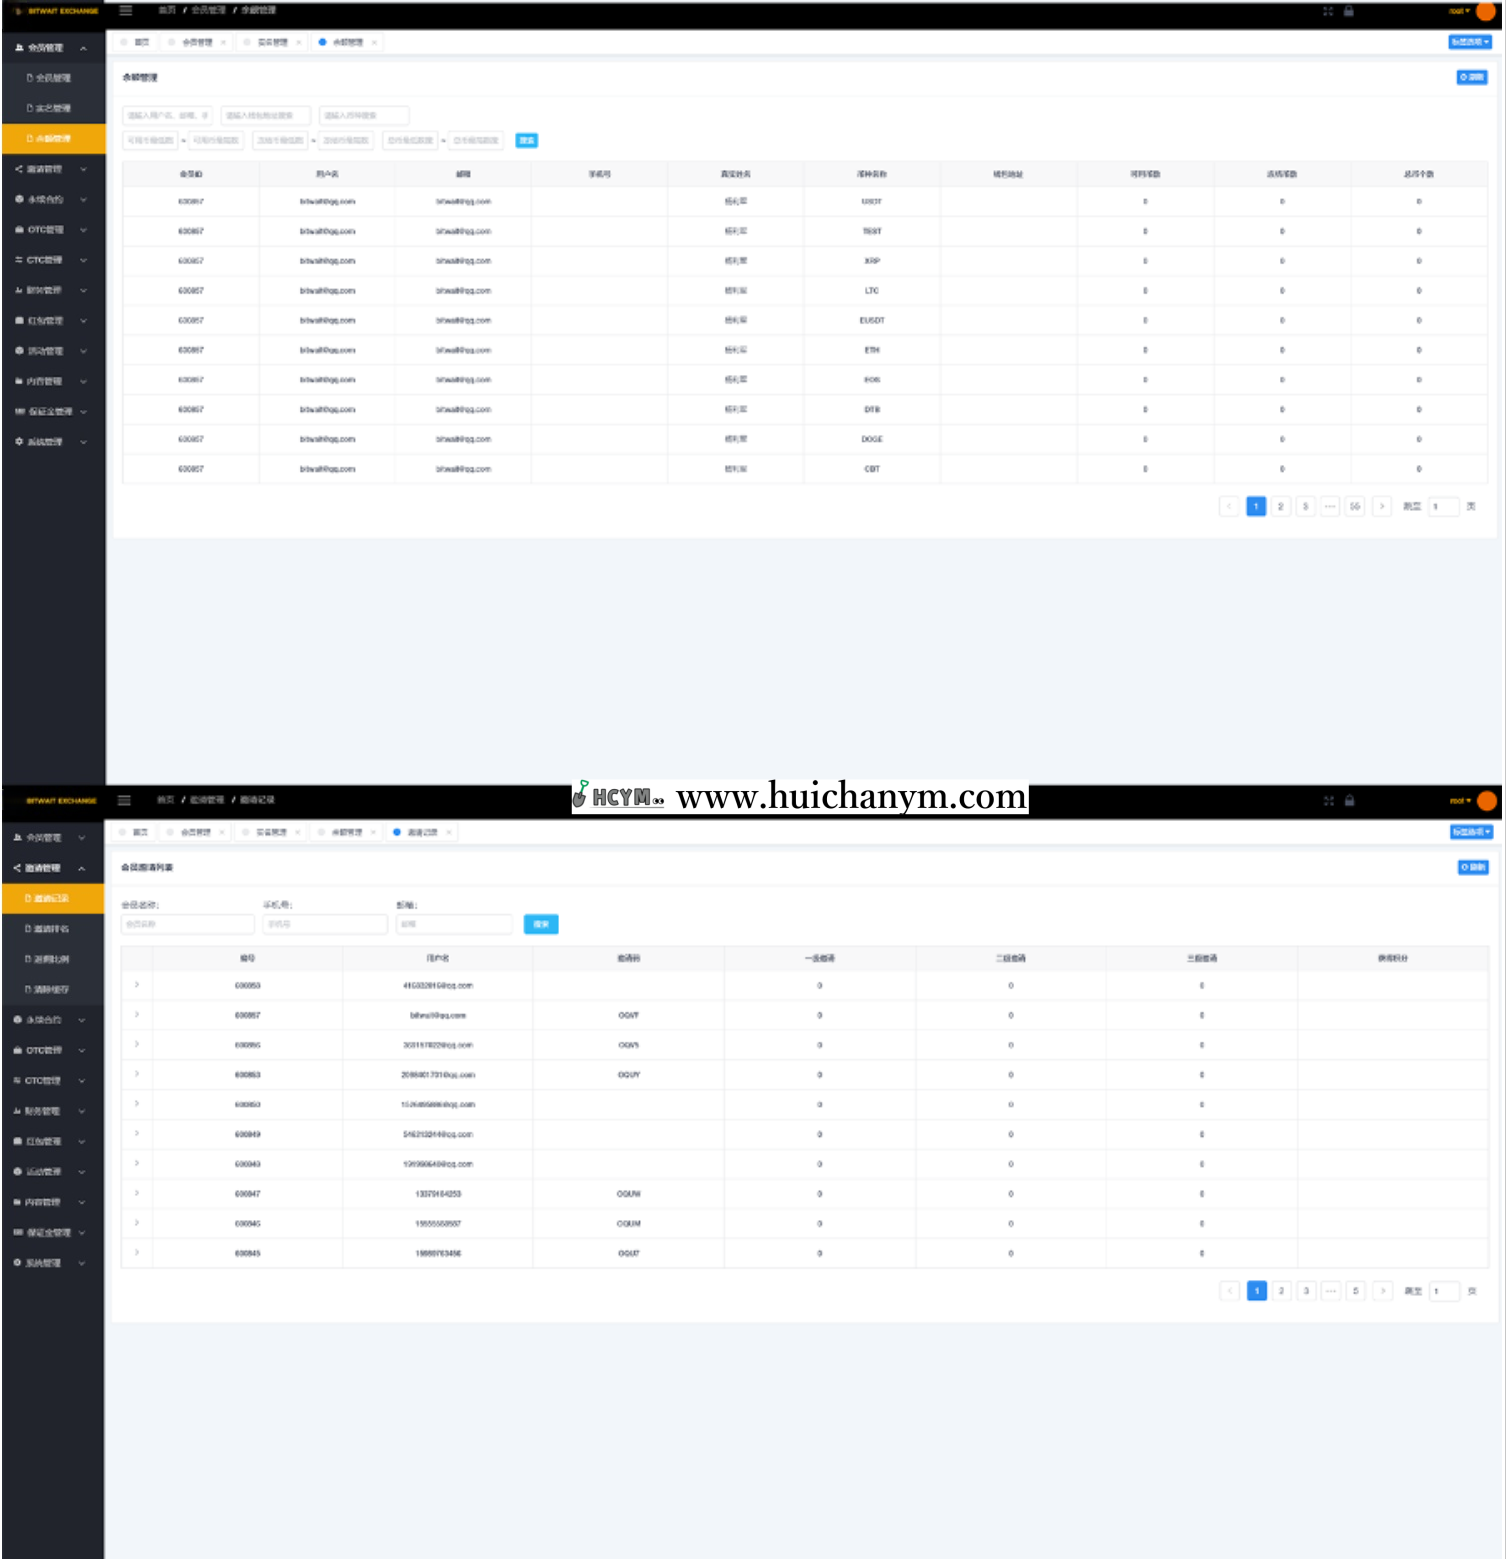Click the lock screen icon in top bar
1506x1559 pixels.
click(1349, 10)
